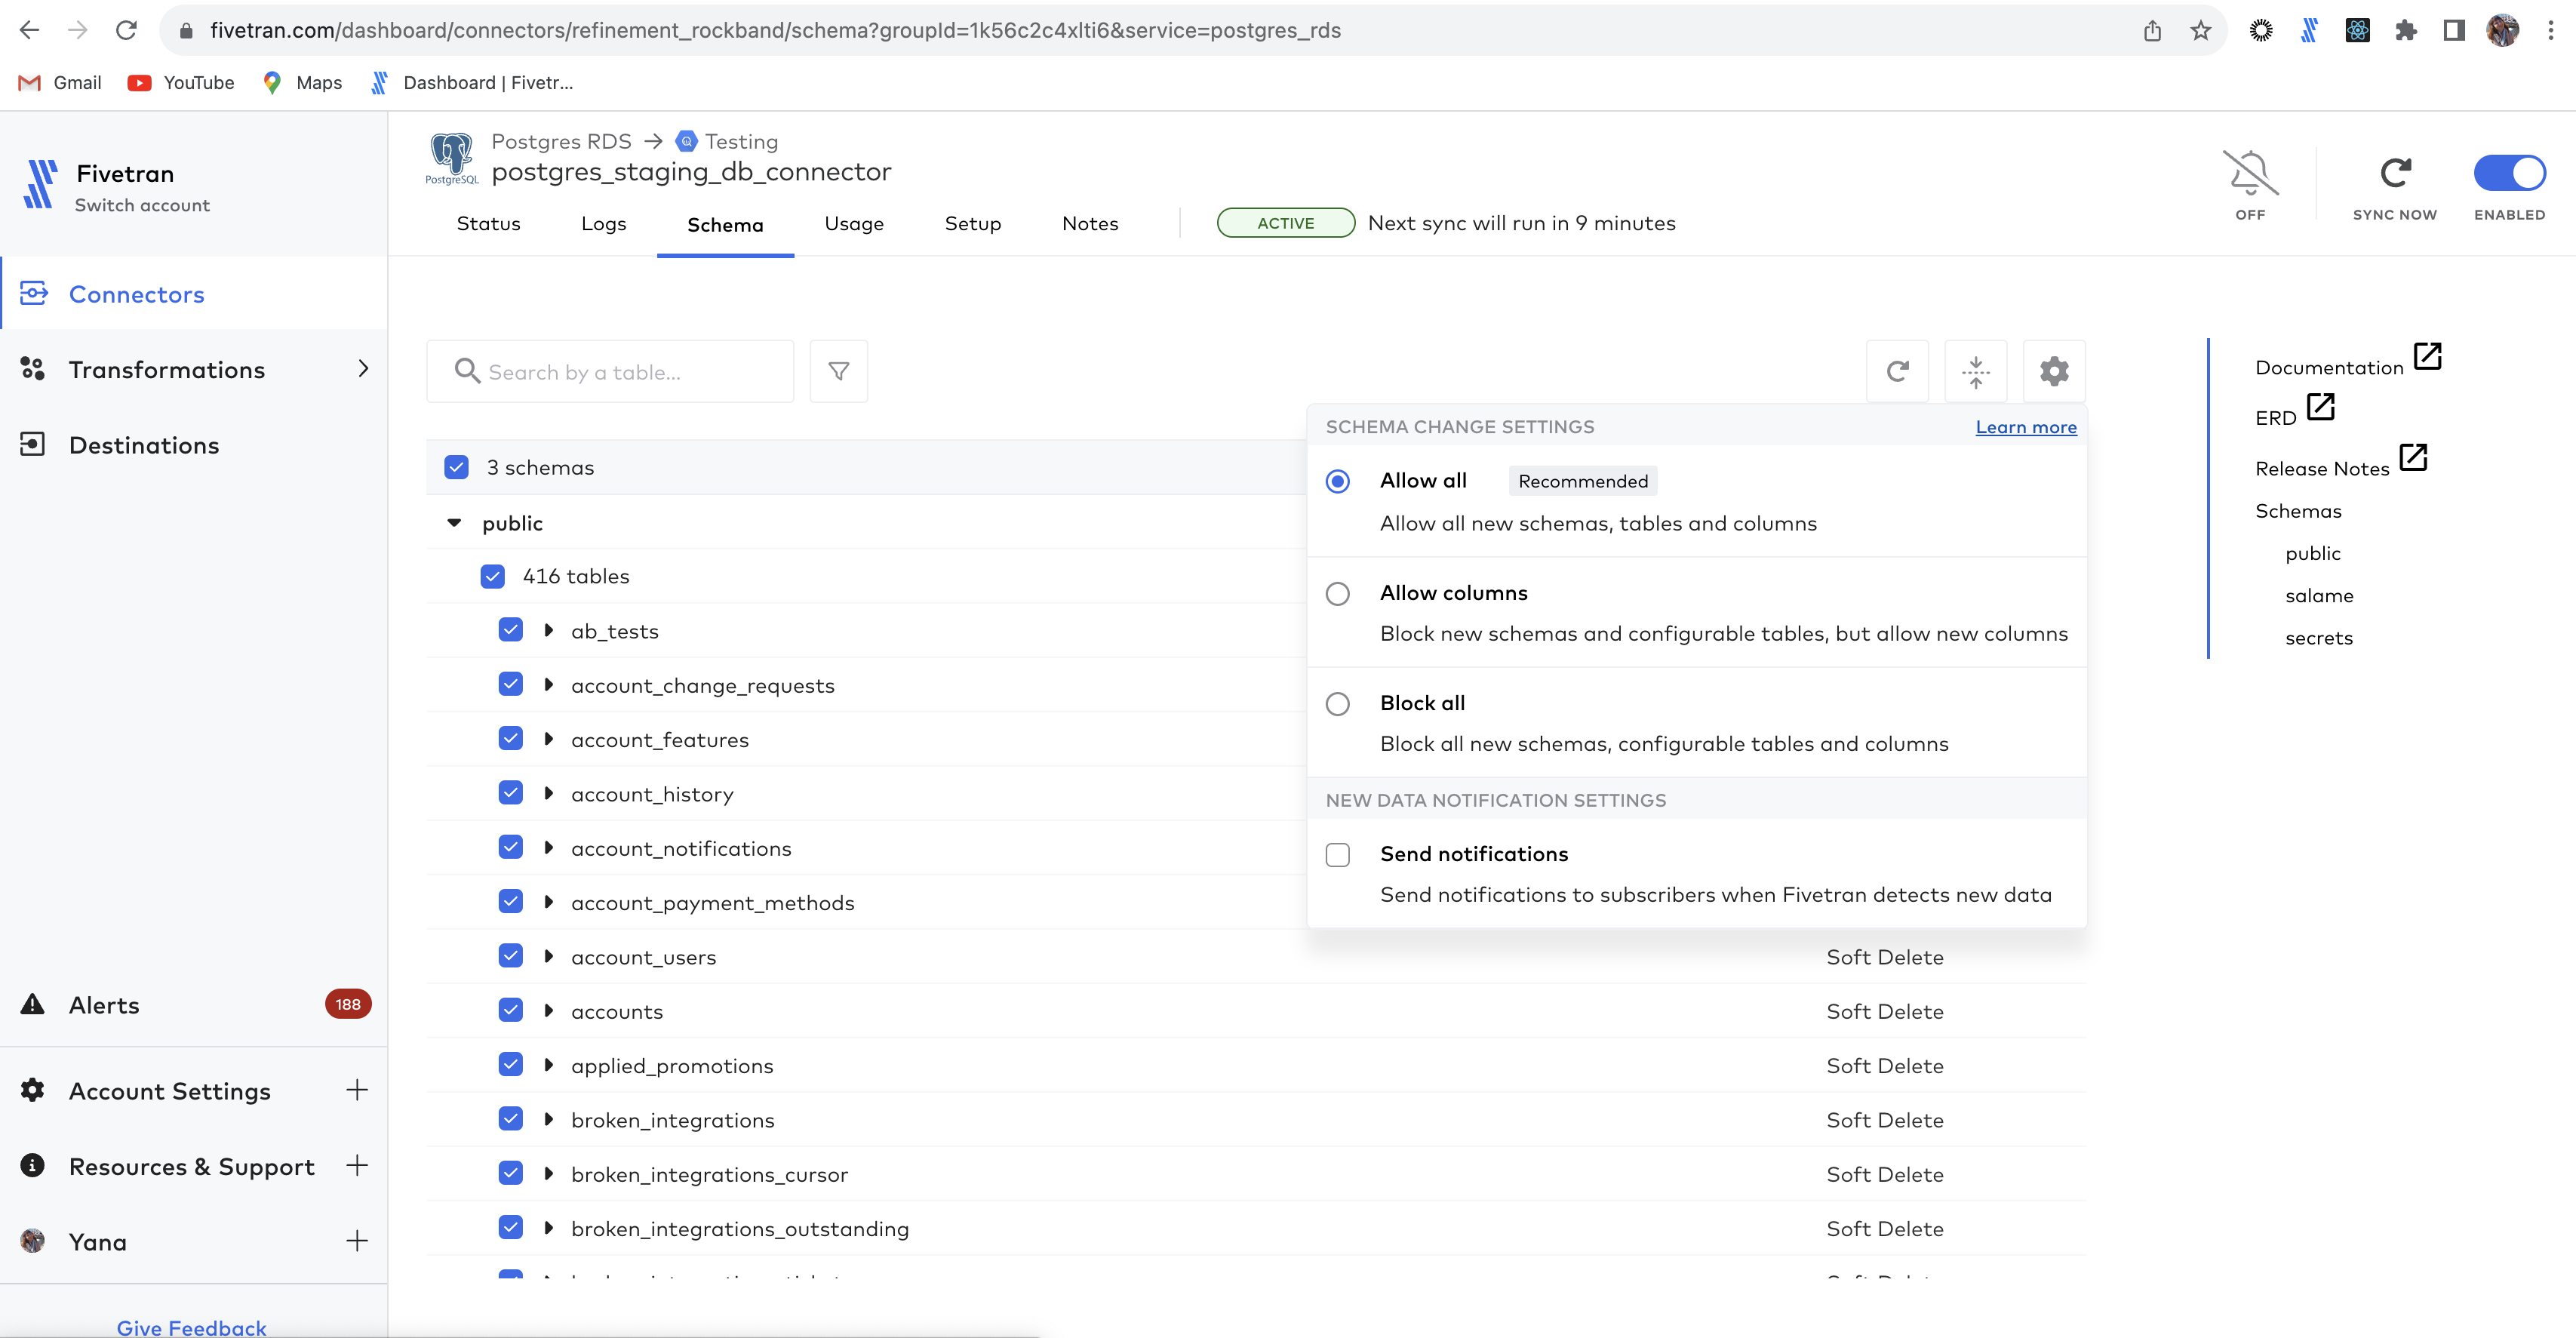
Task: Select the Allow all radio option
Action: click(1337, 481)
